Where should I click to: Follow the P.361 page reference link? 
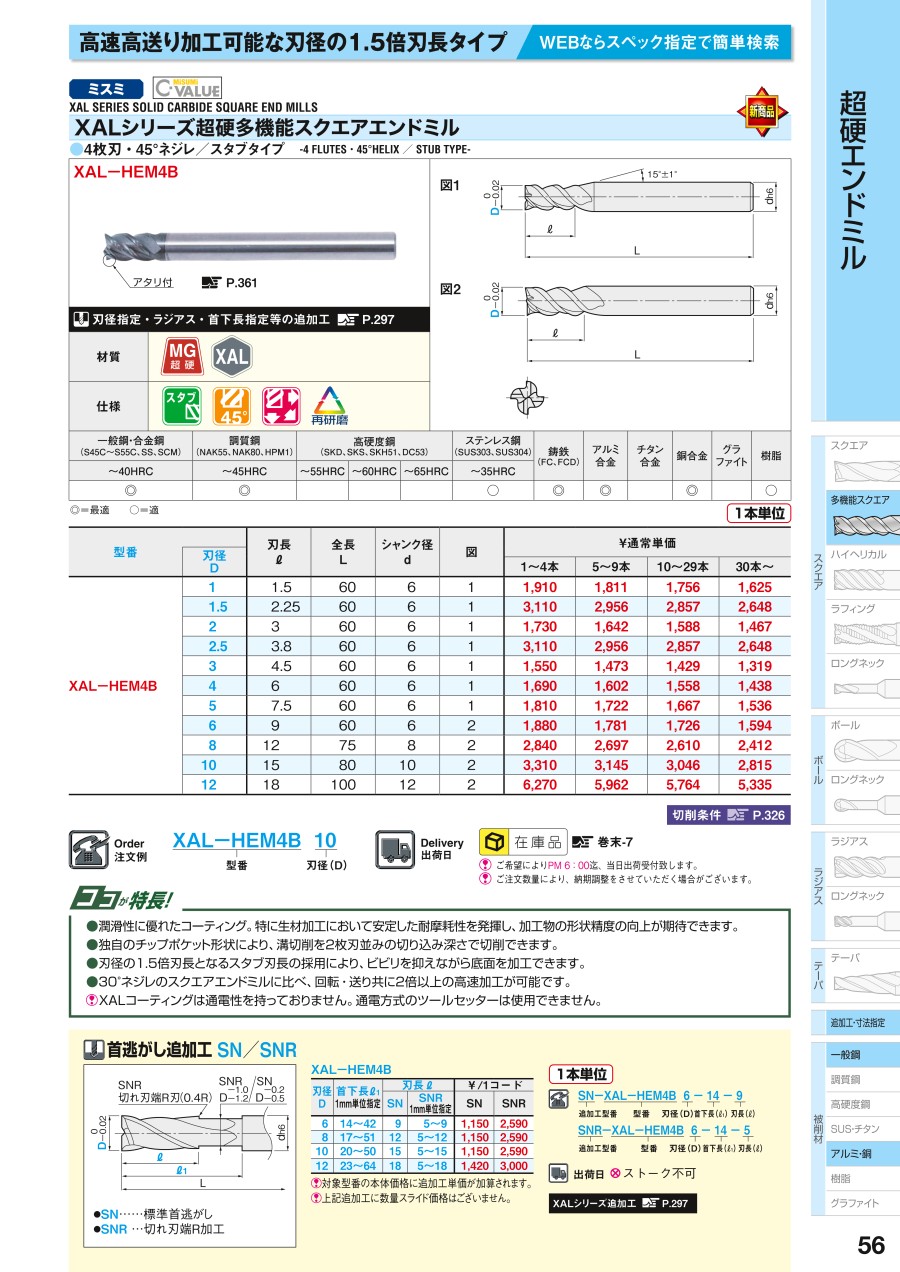click(x=227, y=283)
